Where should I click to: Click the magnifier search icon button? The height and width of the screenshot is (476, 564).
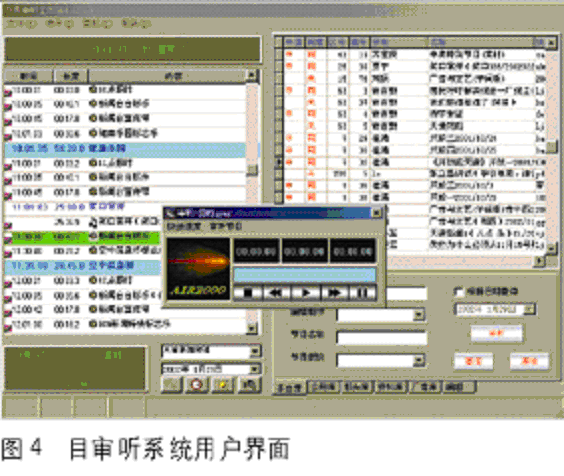[249, 385]
